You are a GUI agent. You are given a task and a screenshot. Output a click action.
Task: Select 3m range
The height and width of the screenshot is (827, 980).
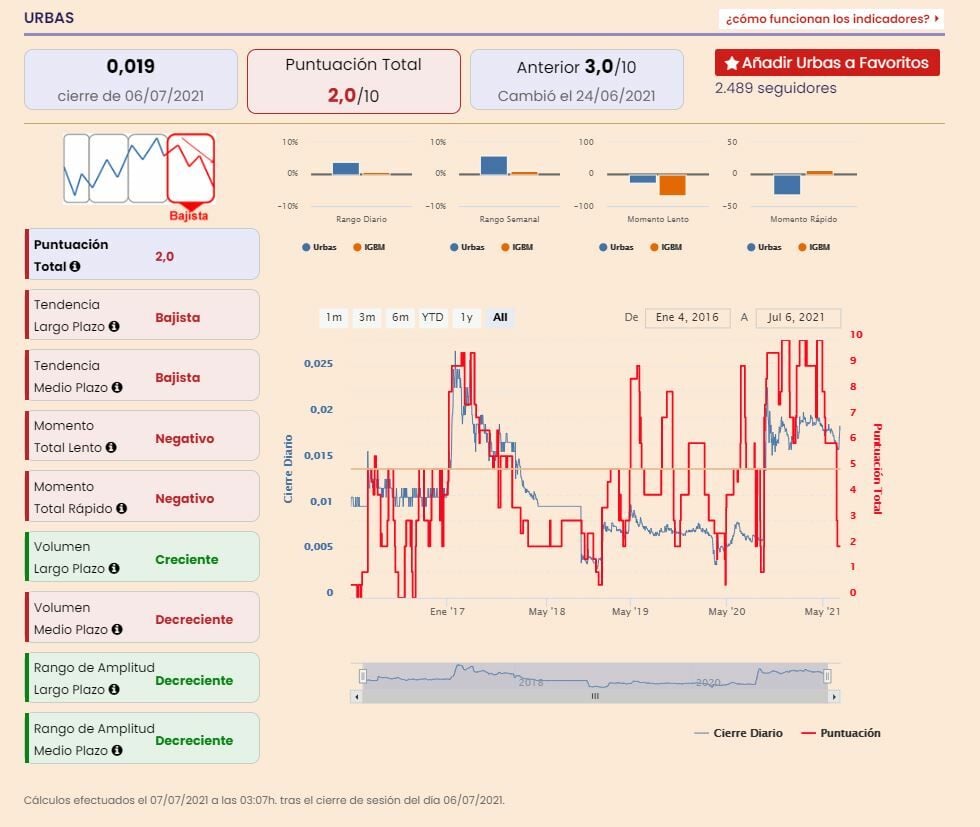(x=367, y=318)
